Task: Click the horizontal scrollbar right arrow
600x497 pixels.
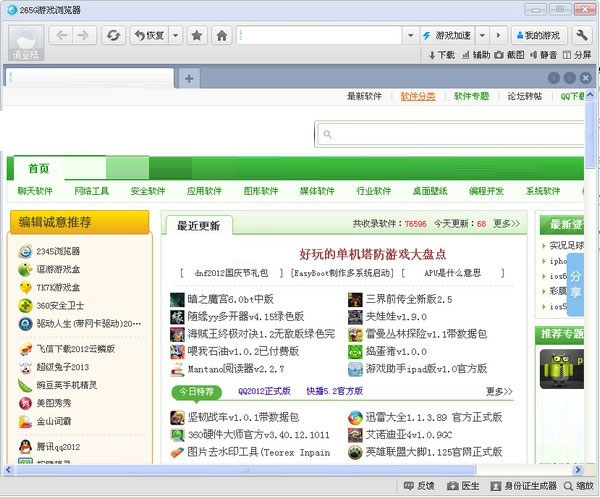Action: 577,469
